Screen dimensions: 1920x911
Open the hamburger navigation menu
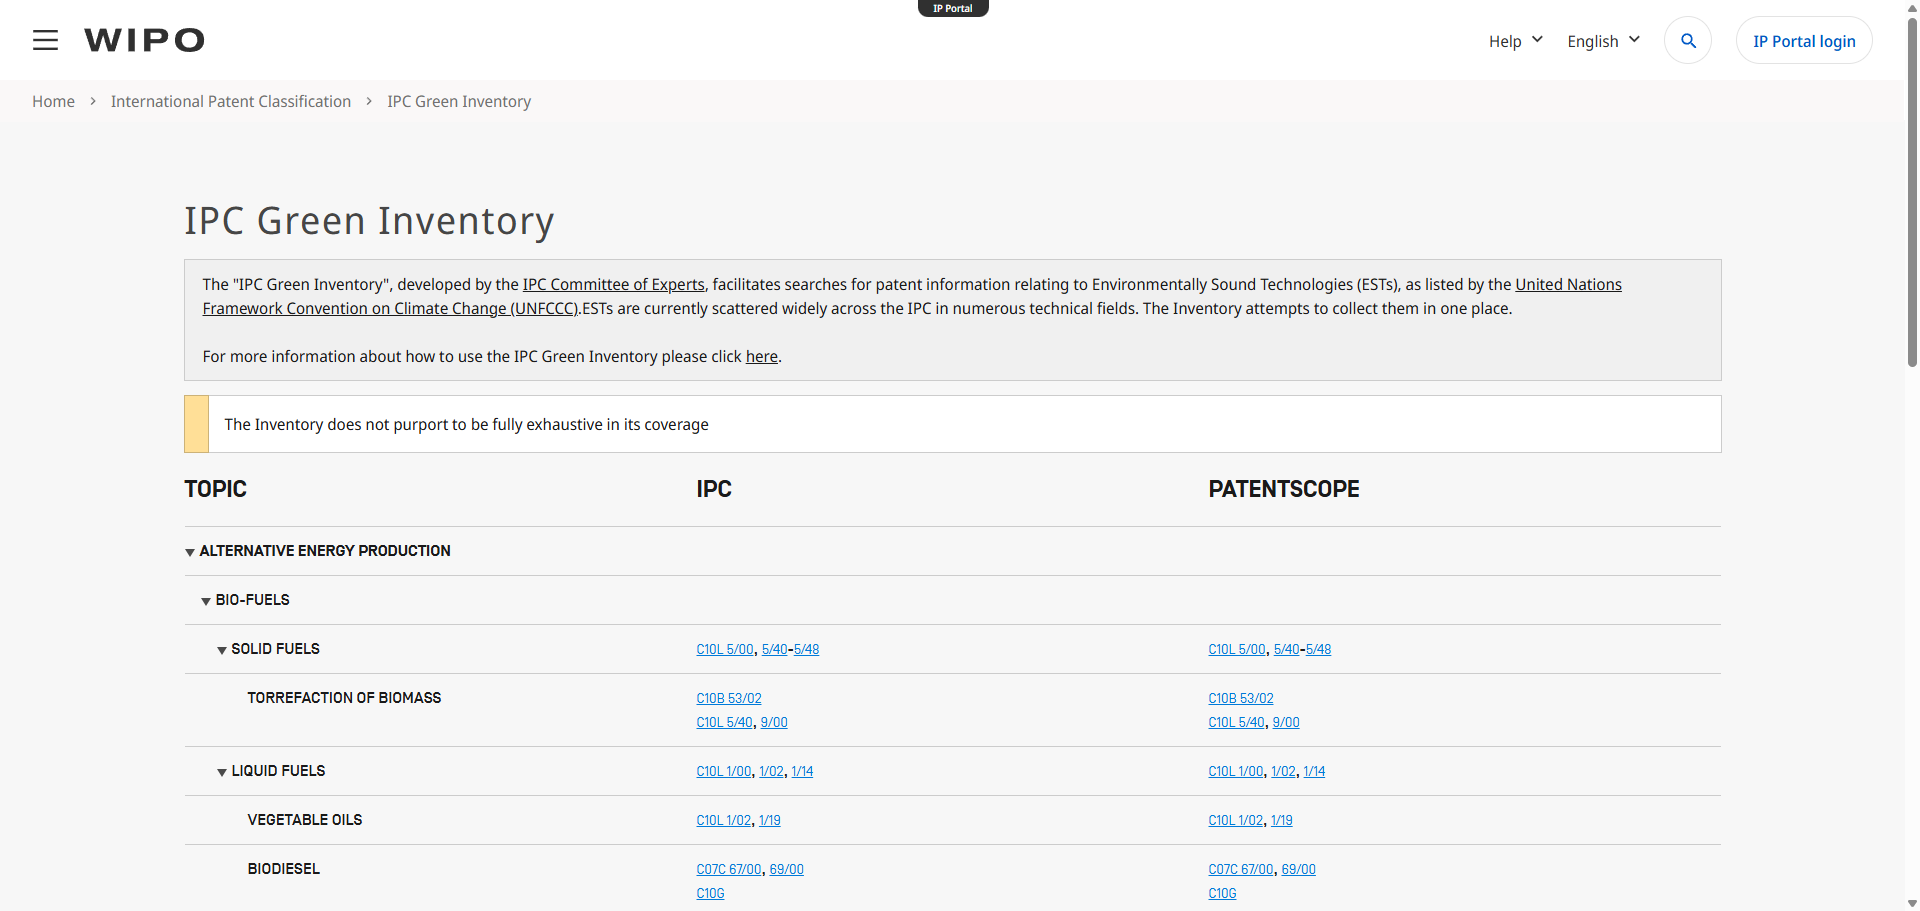(45, 40)
